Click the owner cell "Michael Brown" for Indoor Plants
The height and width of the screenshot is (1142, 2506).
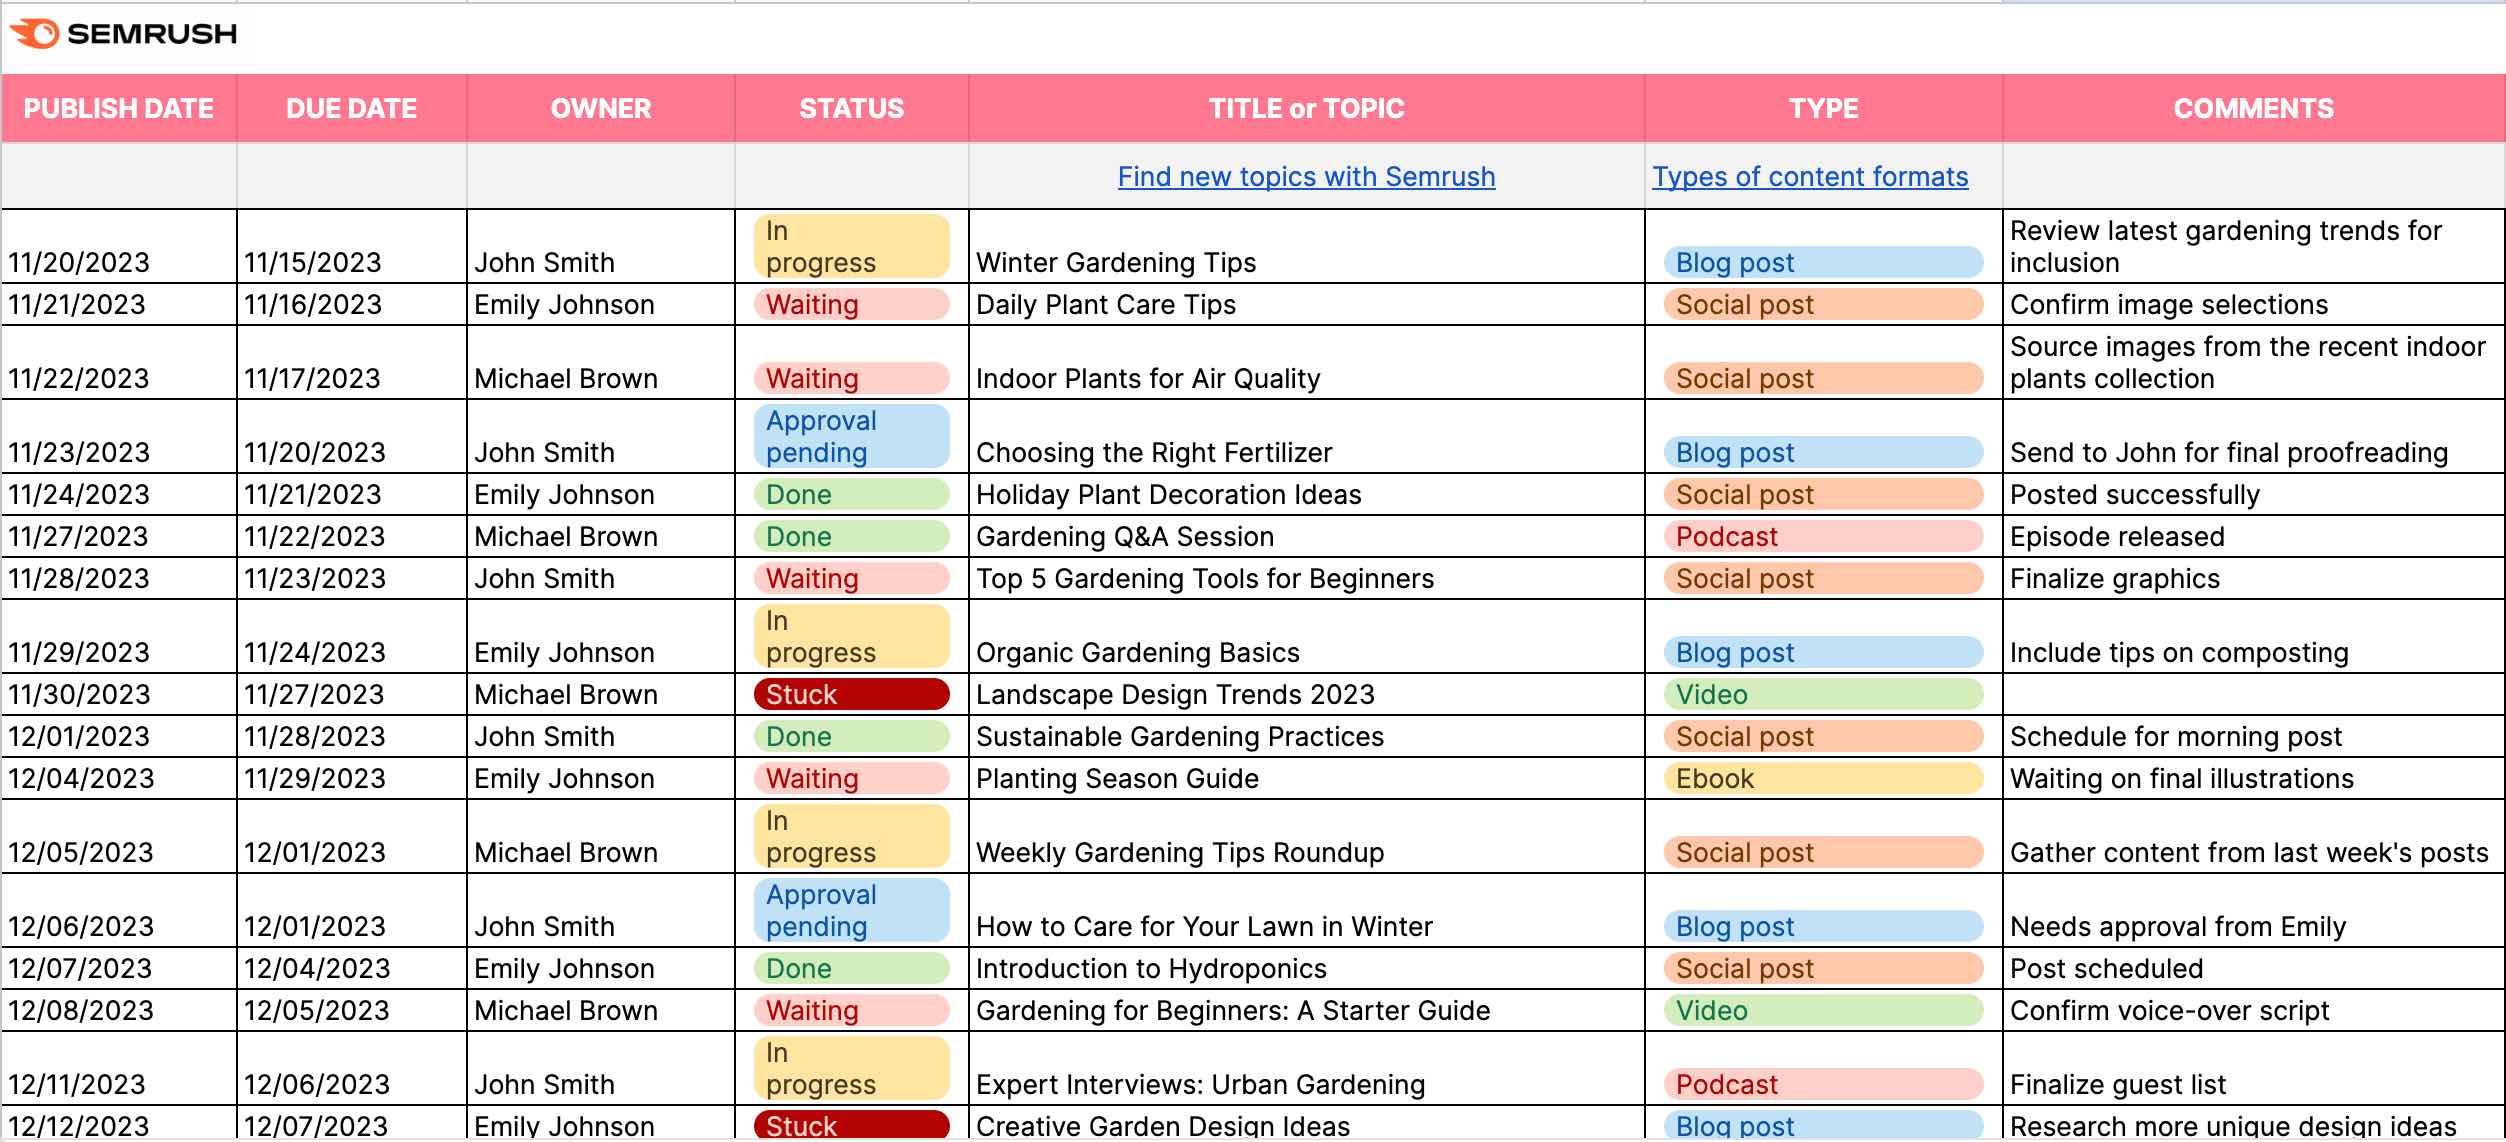point(566,378)
